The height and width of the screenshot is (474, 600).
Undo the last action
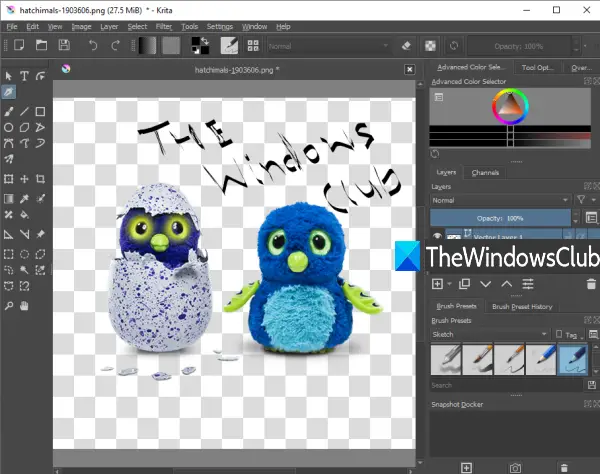tap(93, 46)
